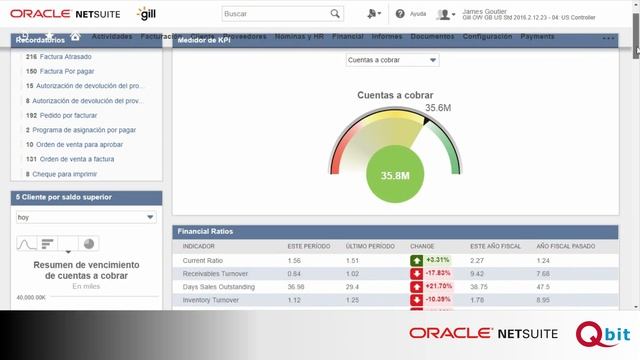This screenshot has height=360, width=640.
Task: Click the 35.6M gauge threshold label
Action: click(438, 108)
